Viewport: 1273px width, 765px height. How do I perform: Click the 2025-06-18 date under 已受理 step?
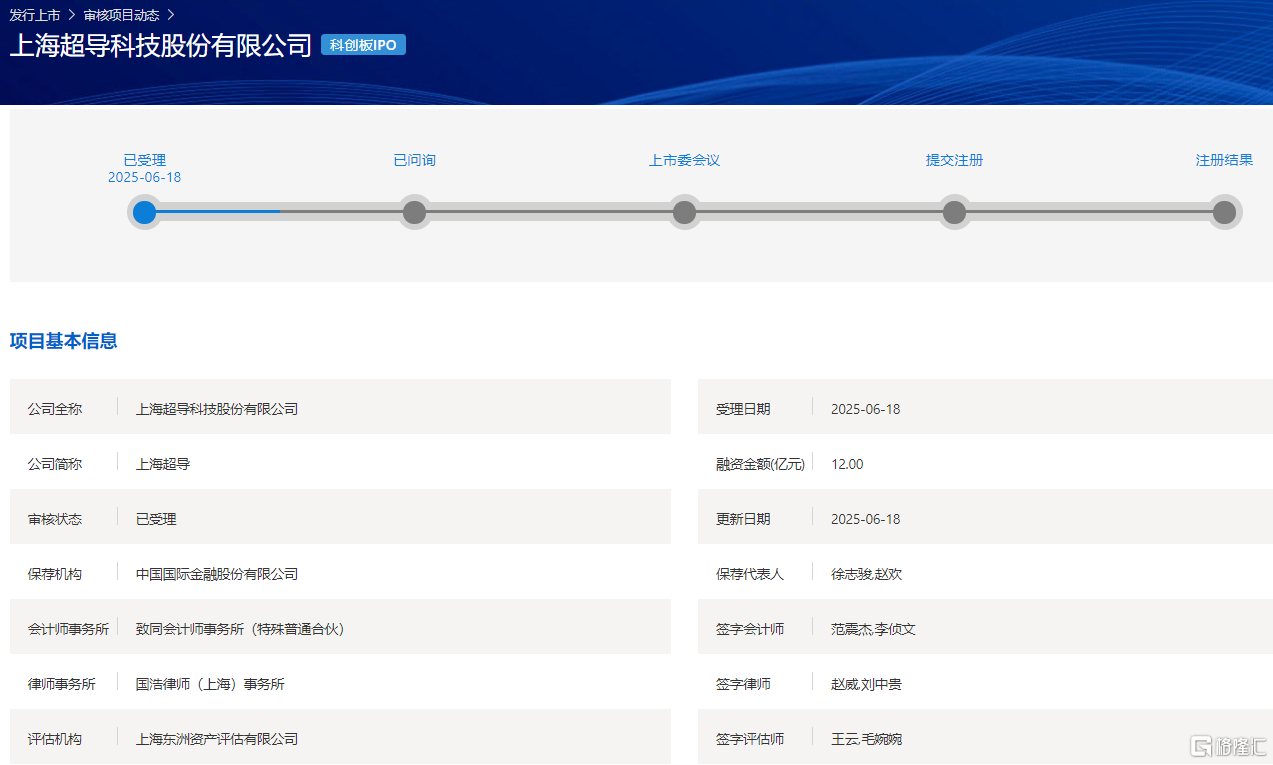click(145, 177)
